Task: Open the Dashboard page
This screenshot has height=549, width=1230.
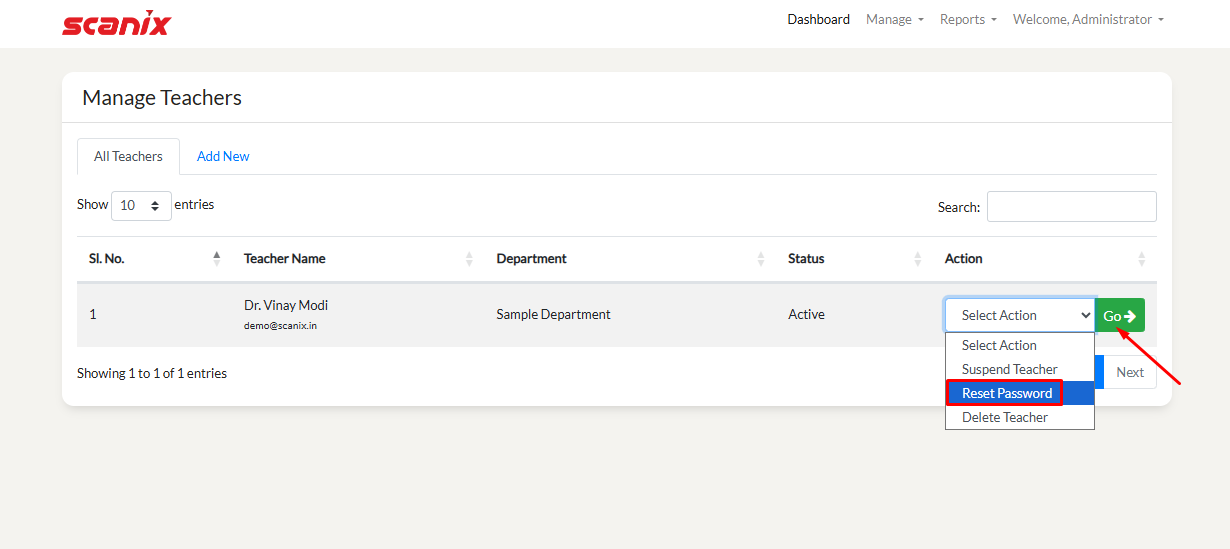Action: click(818, 19)
